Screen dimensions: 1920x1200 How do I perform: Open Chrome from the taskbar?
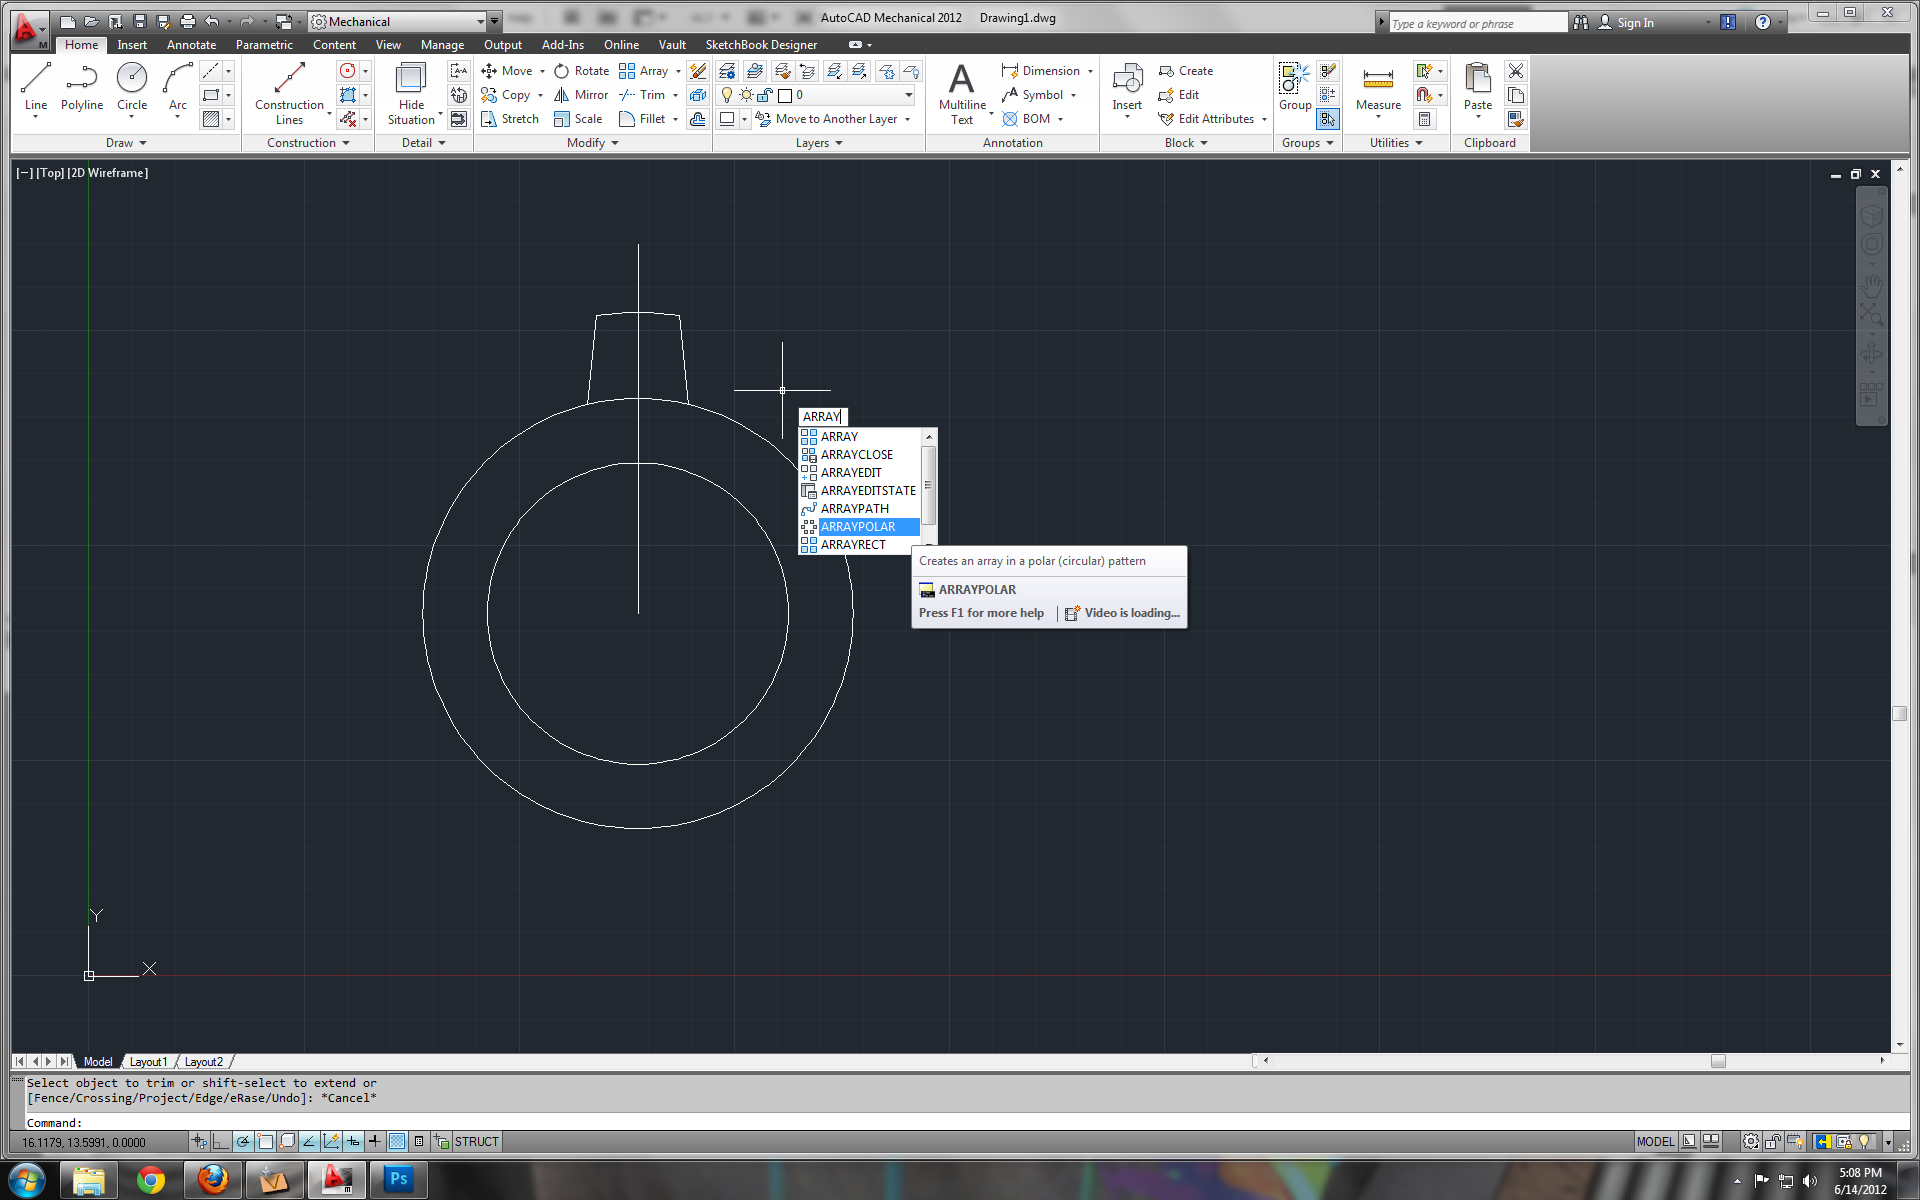(151, 1180)
